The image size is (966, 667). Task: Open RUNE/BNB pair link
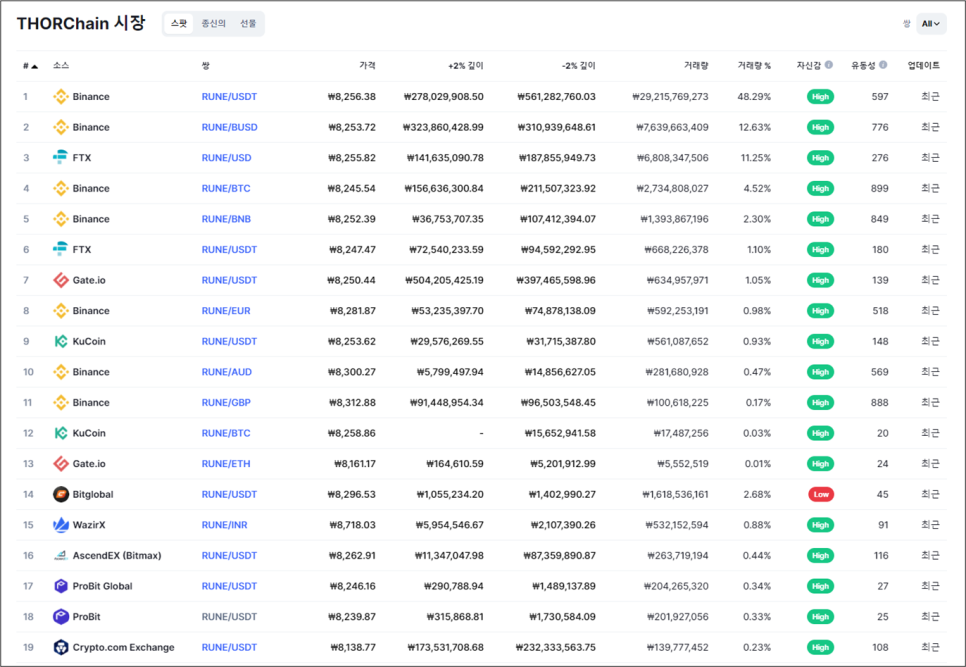226,219
